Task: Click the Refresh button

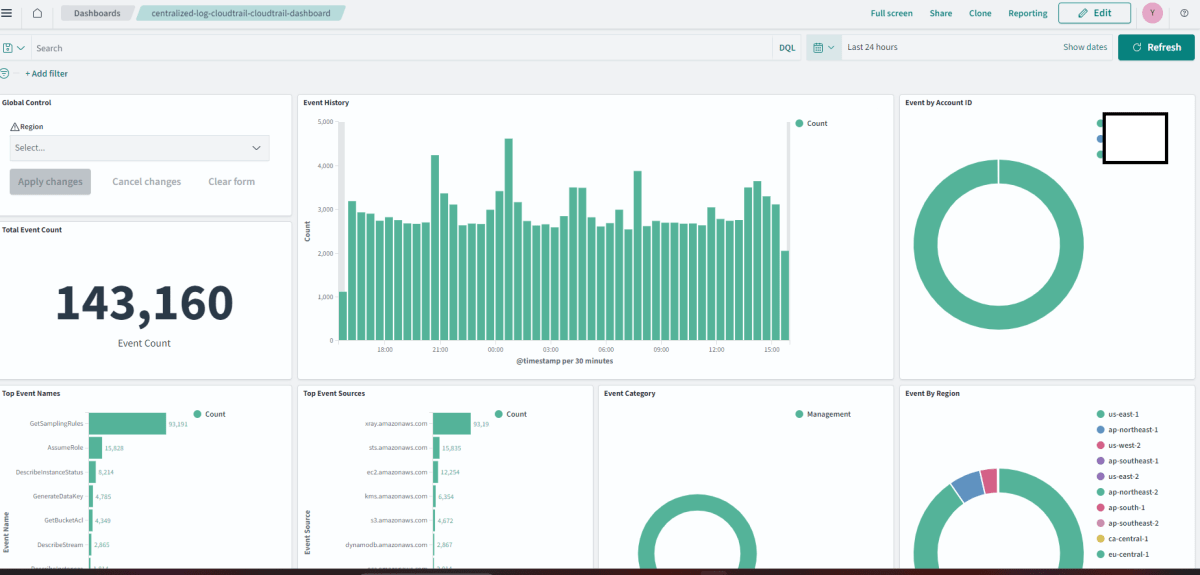Action: 1156,47
